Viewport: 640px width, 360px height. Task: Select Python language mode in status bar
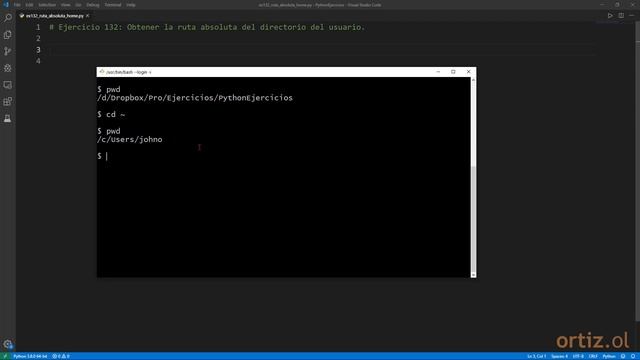(609, 356)
